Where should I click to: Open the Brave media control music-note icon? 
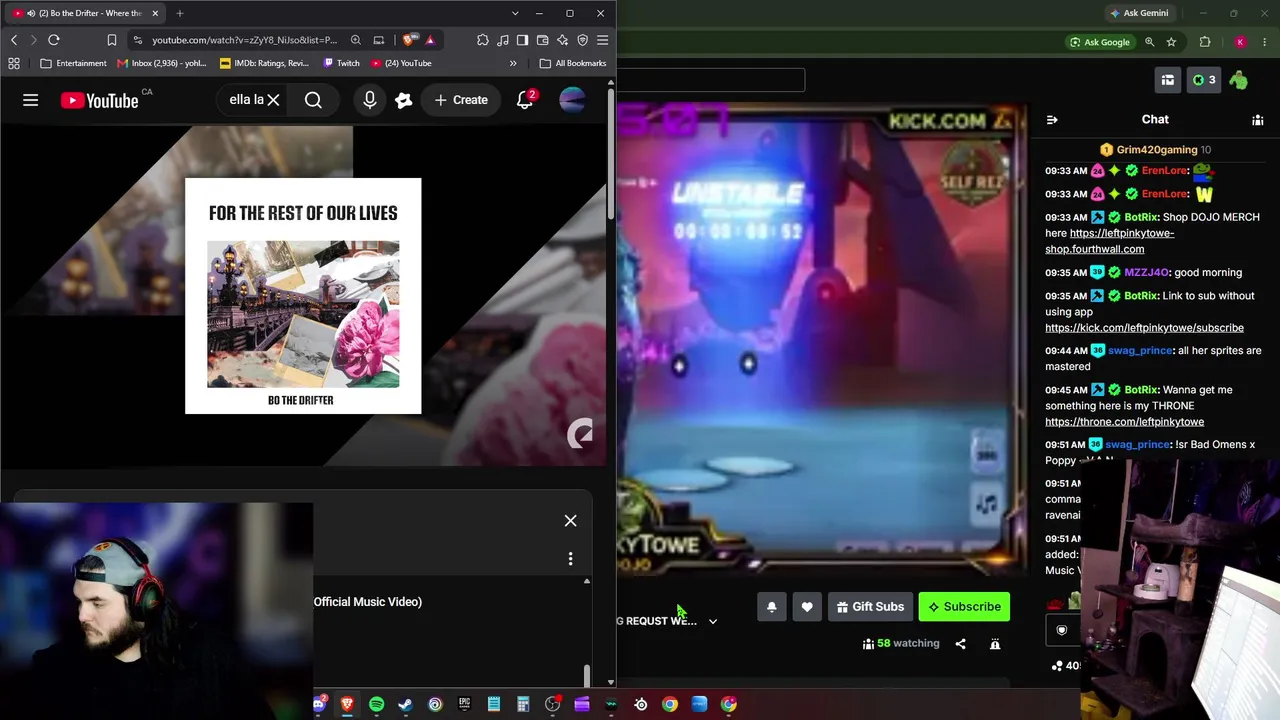click(503, 40)
